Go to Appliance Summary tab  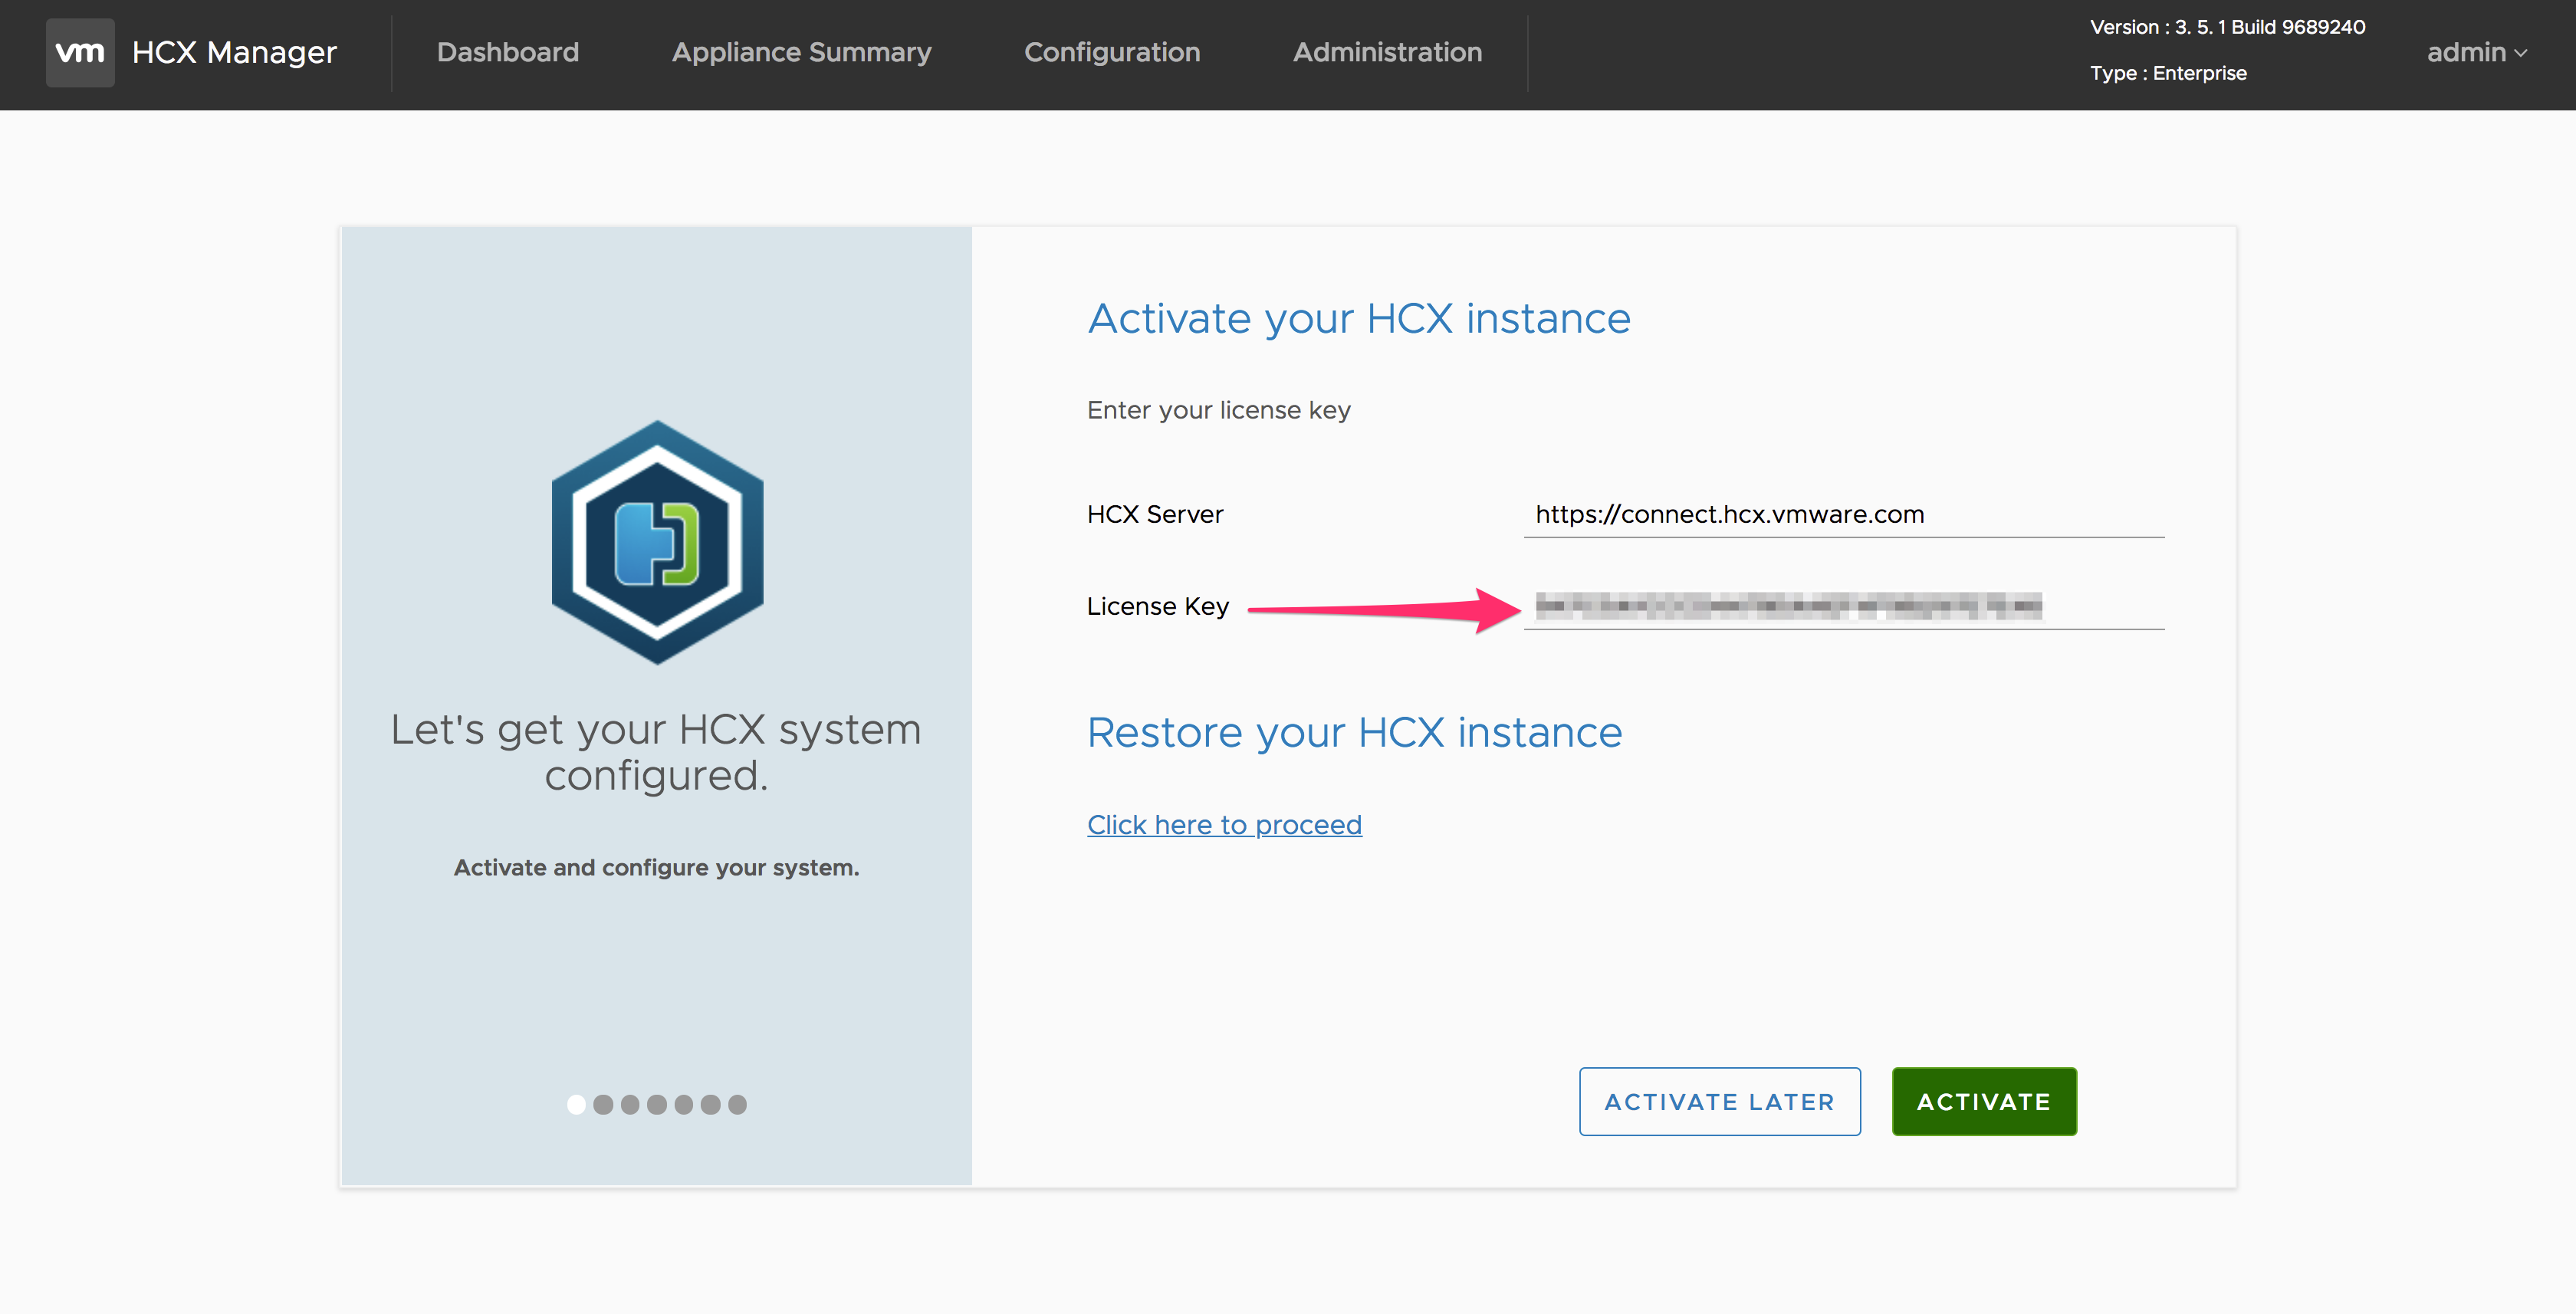tap(801, 52)
